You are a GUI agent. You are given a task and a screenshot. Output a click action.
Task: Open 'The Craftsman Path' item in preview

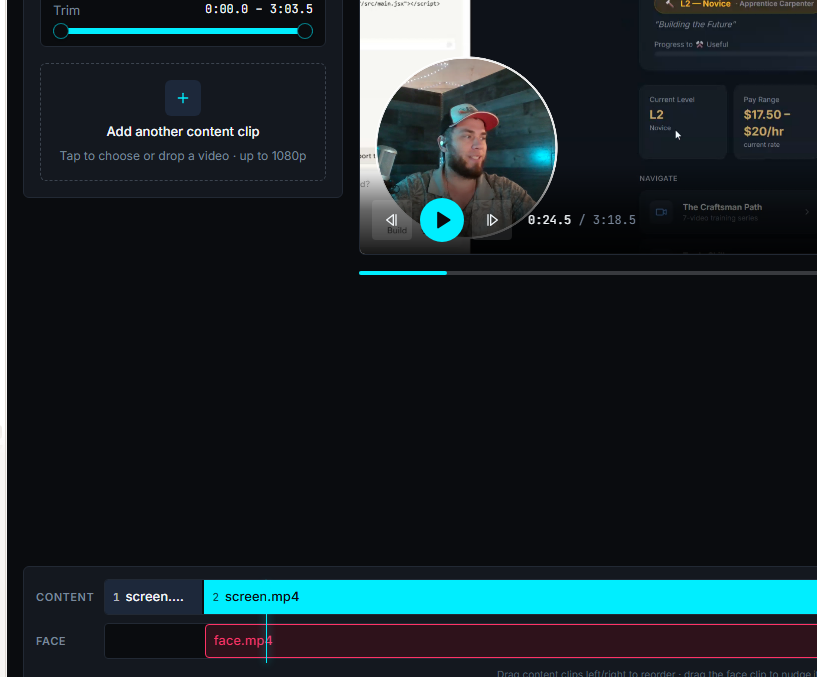click(x=728, y=212)
